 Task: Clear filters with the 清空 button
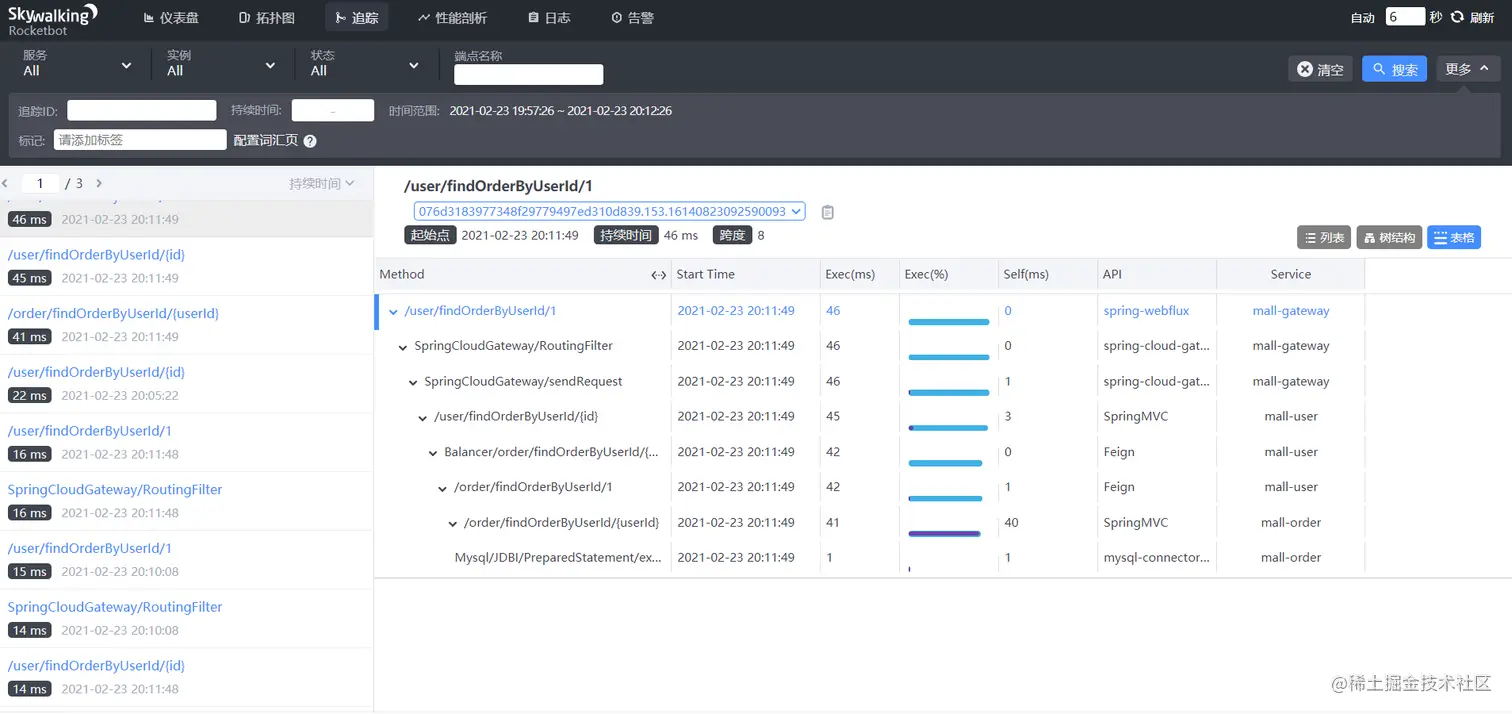click(x=1320, y=69)
